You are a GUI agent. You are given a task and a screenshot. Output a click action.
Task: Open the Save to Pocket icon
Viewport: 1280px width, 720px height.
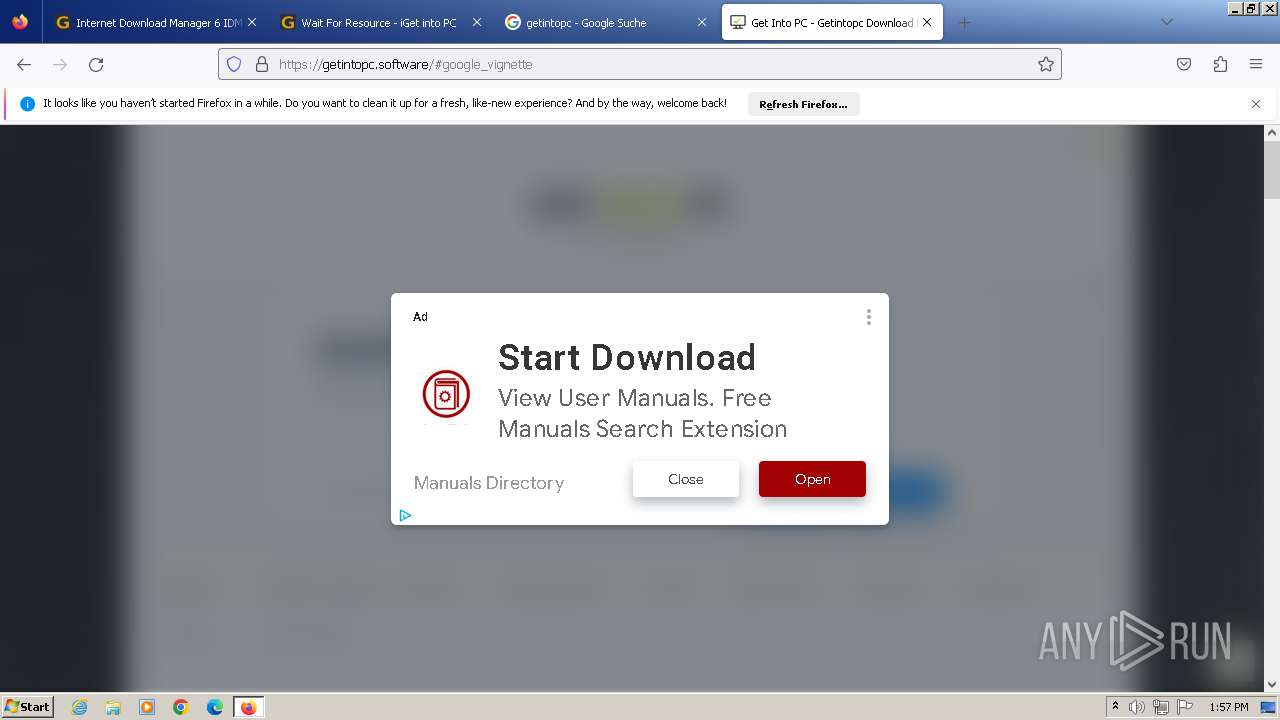(1184, 64)
